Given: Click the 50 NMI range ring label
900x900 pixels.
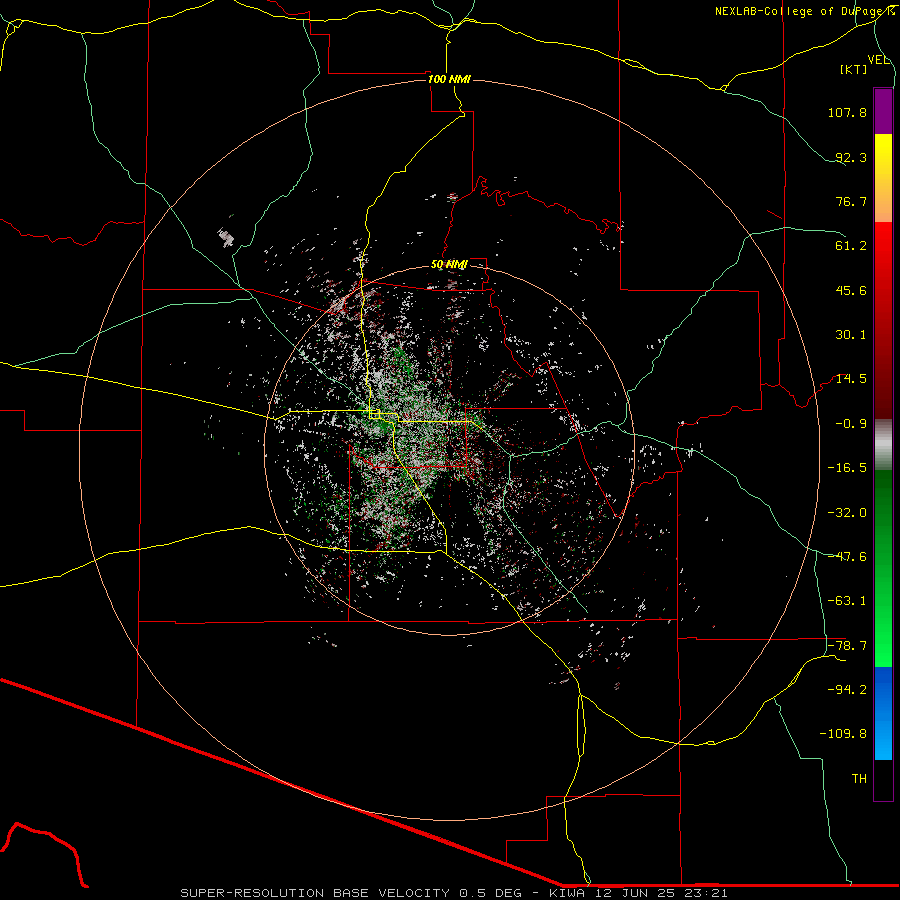Looking at the screenshot, I should tap(449, 264).
